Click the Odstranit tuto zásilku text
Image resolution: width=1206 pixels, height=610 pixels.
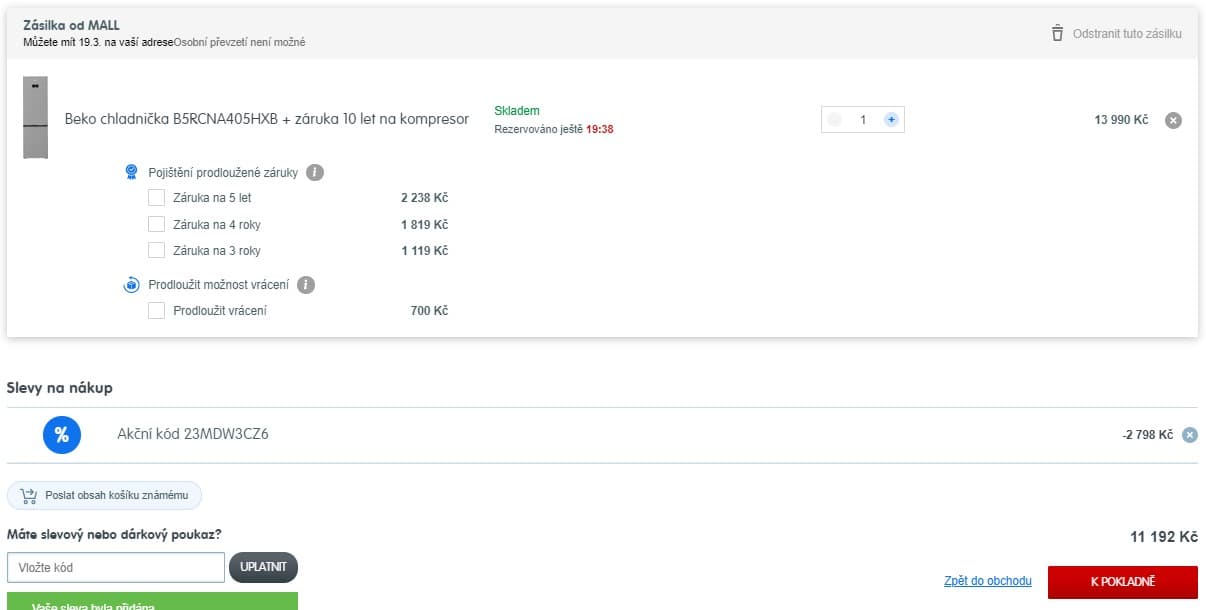click(x=1127, y=34)
